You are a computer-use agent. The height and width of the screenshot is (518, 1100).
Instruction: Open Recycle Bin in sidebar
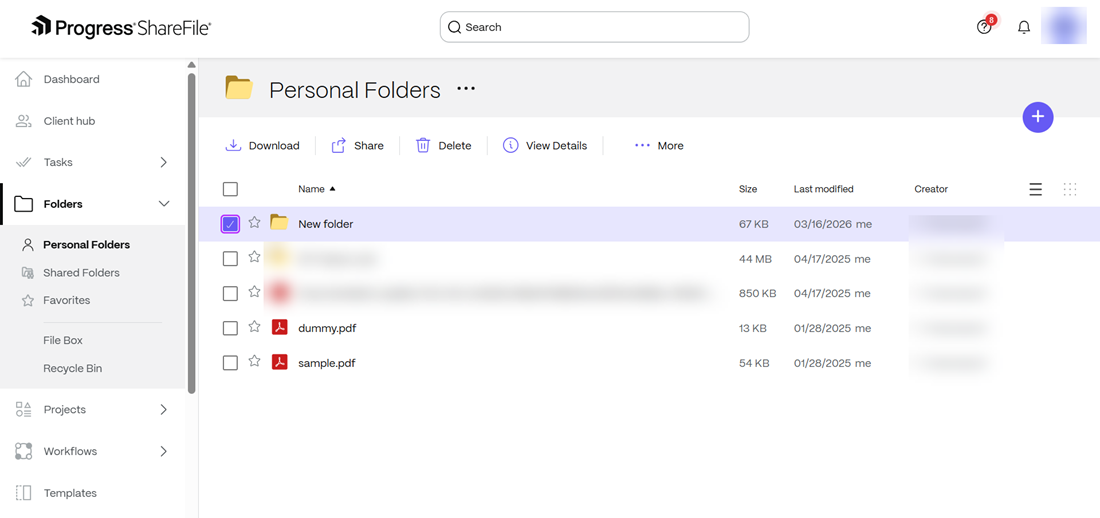[73, 368]
